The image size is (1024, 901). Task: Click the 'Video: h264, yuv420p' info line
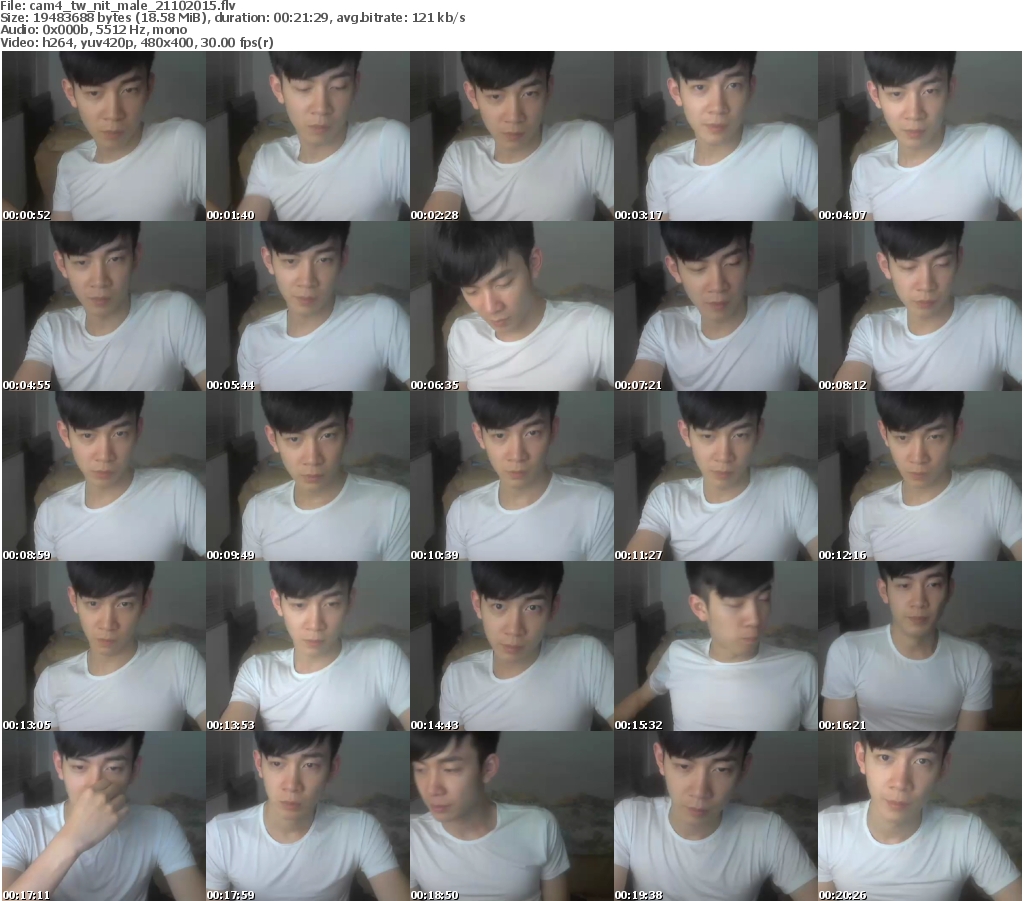click(x=136, y=42)
